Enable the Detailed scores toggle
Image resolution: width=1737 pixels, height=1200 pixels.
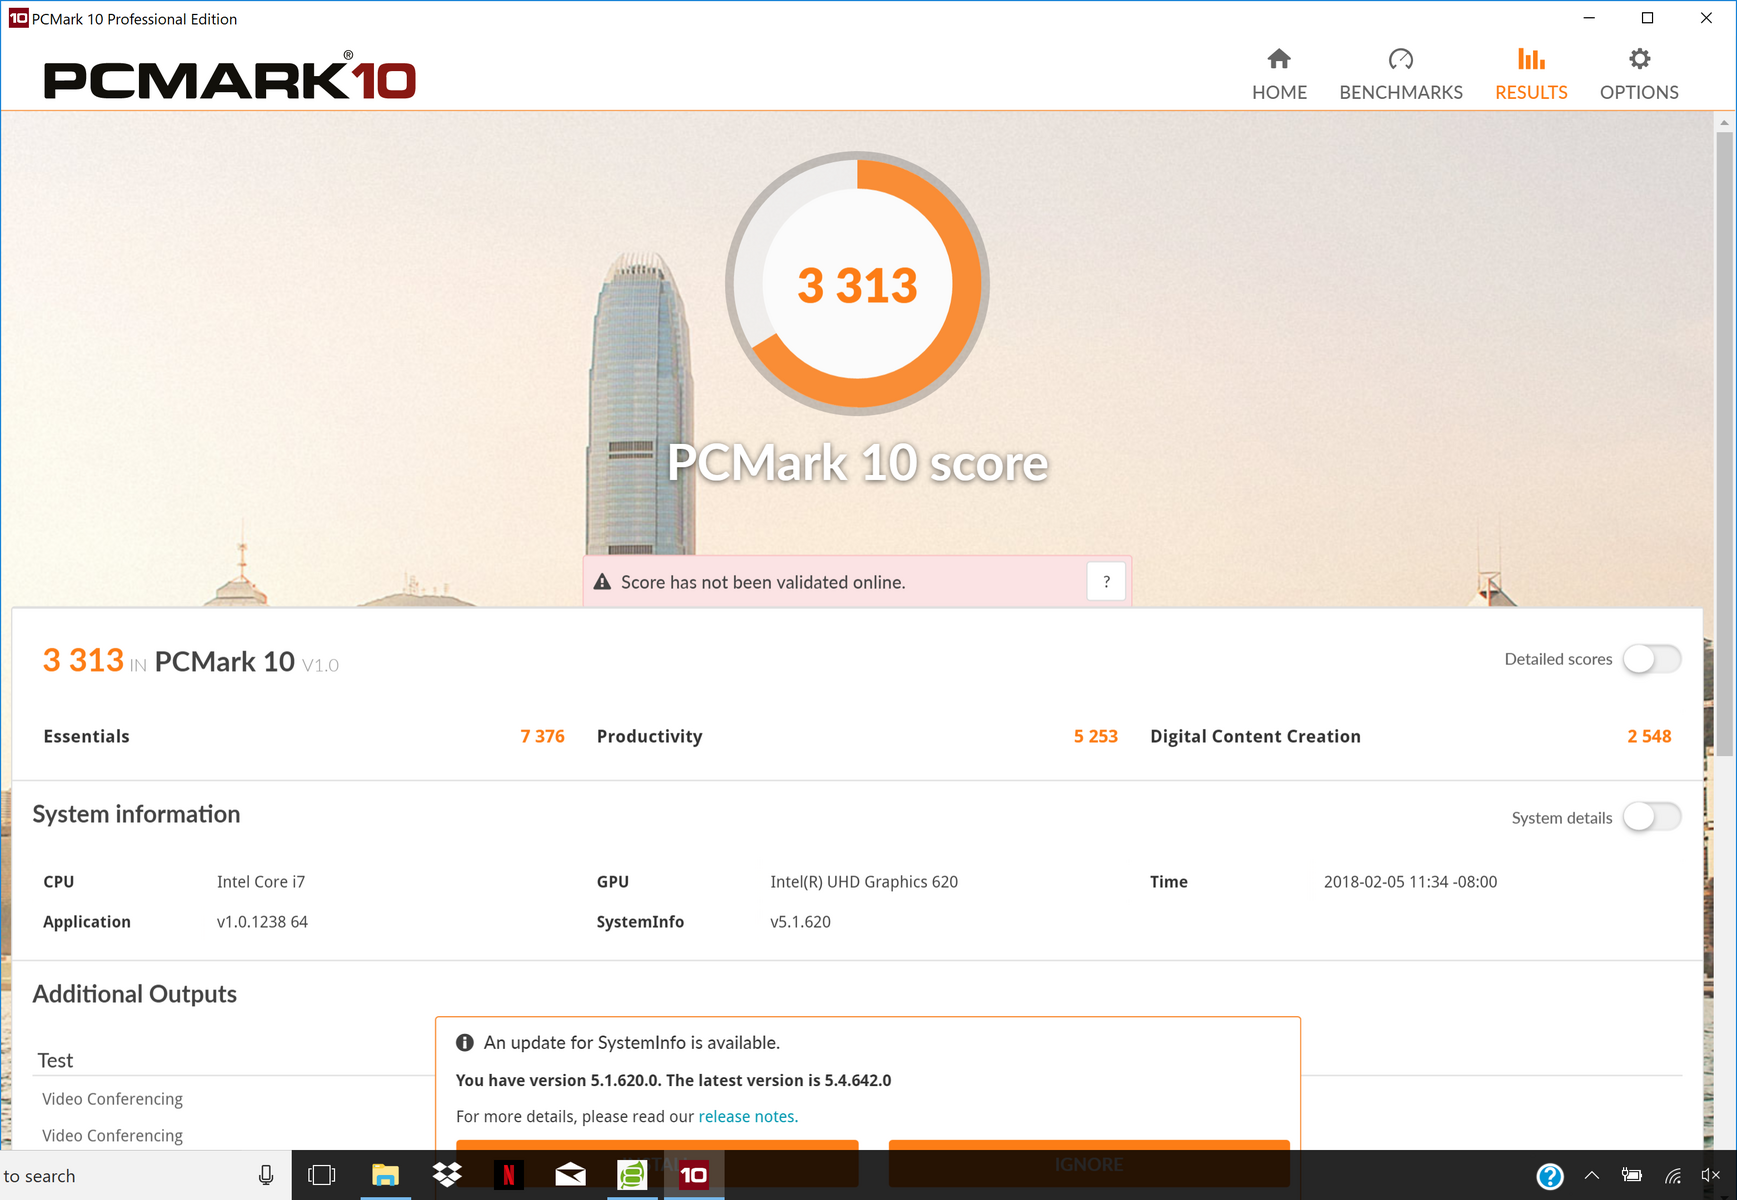(1651, 659)
